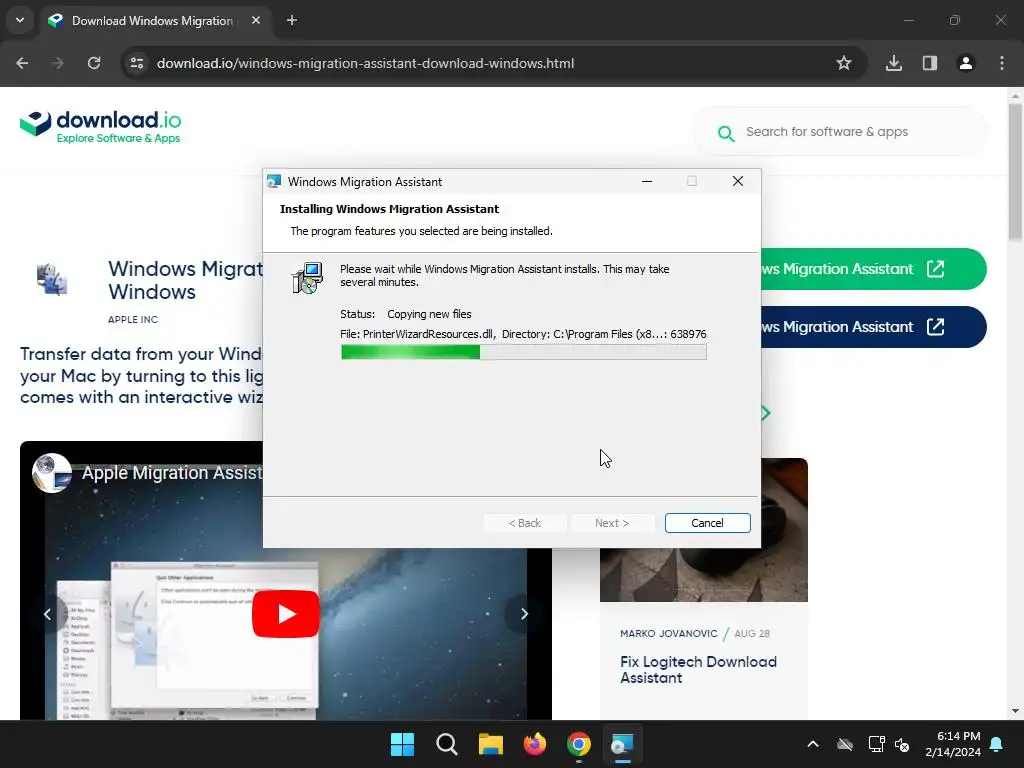The image size is (1024, 768).
Task: Open File Explorer from taskbar
Action: pos(490,744)
